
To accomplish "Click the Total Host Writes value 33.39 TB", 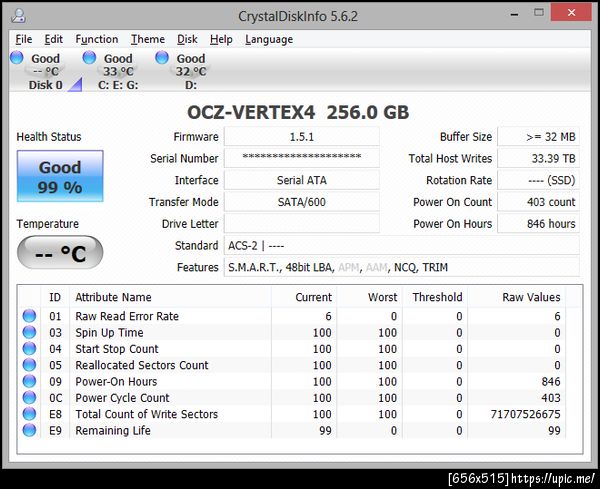I will tap(538, 158).
